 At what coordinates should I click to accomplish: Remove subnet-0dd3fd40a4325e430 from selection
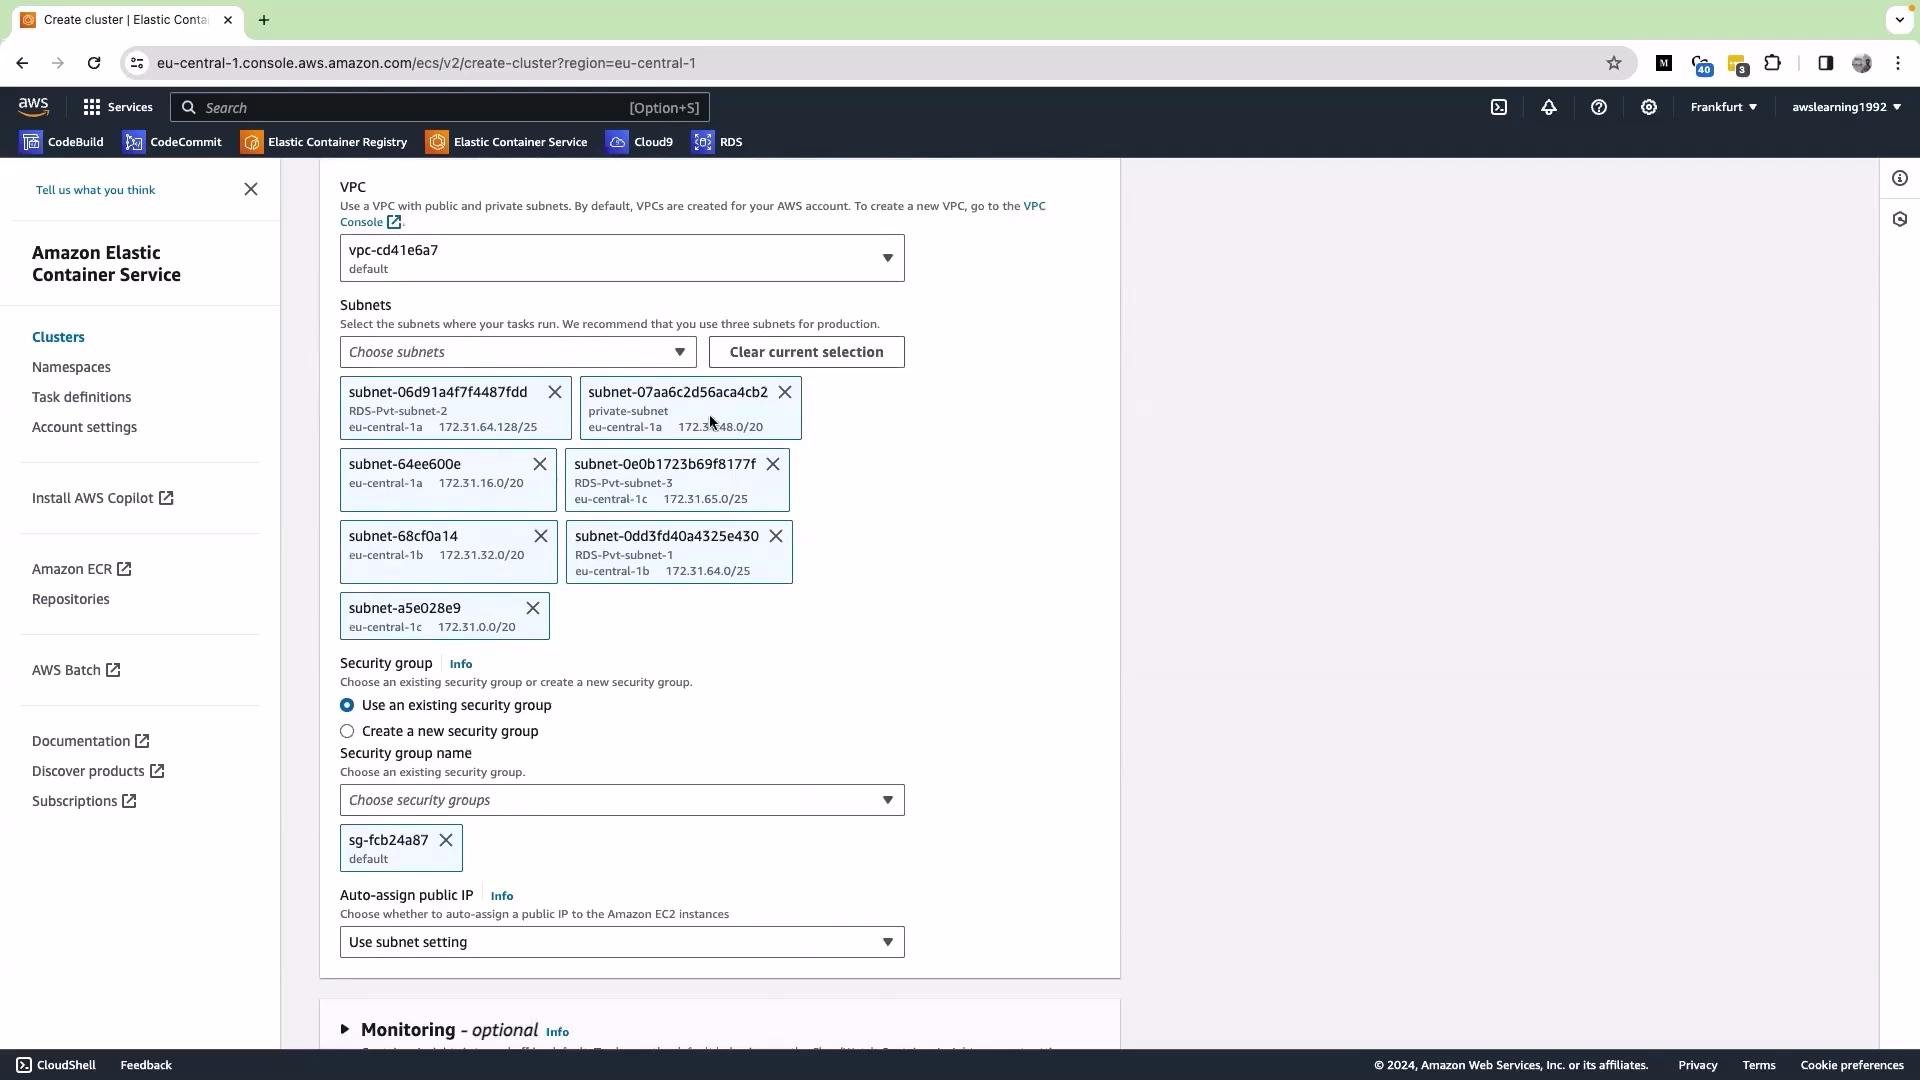[776, 536]
